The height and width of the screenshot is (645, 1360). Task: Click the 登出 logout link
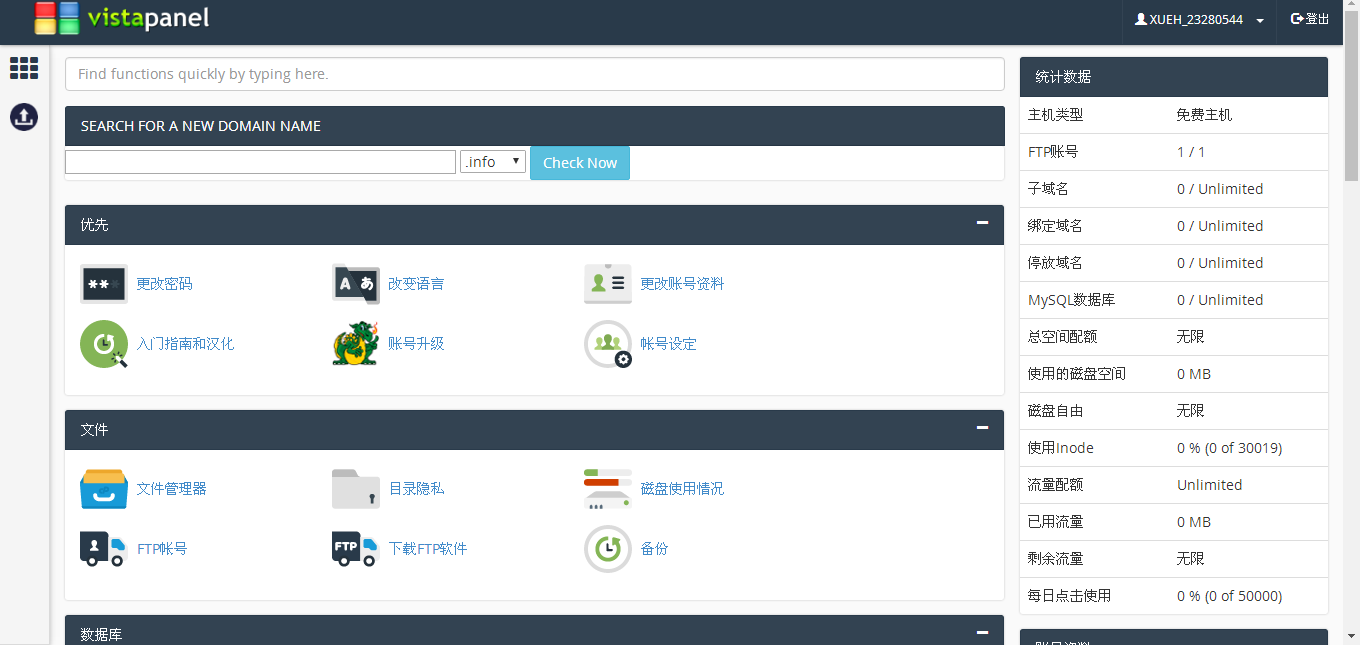pyautogui.click(x=1310, y=19)
